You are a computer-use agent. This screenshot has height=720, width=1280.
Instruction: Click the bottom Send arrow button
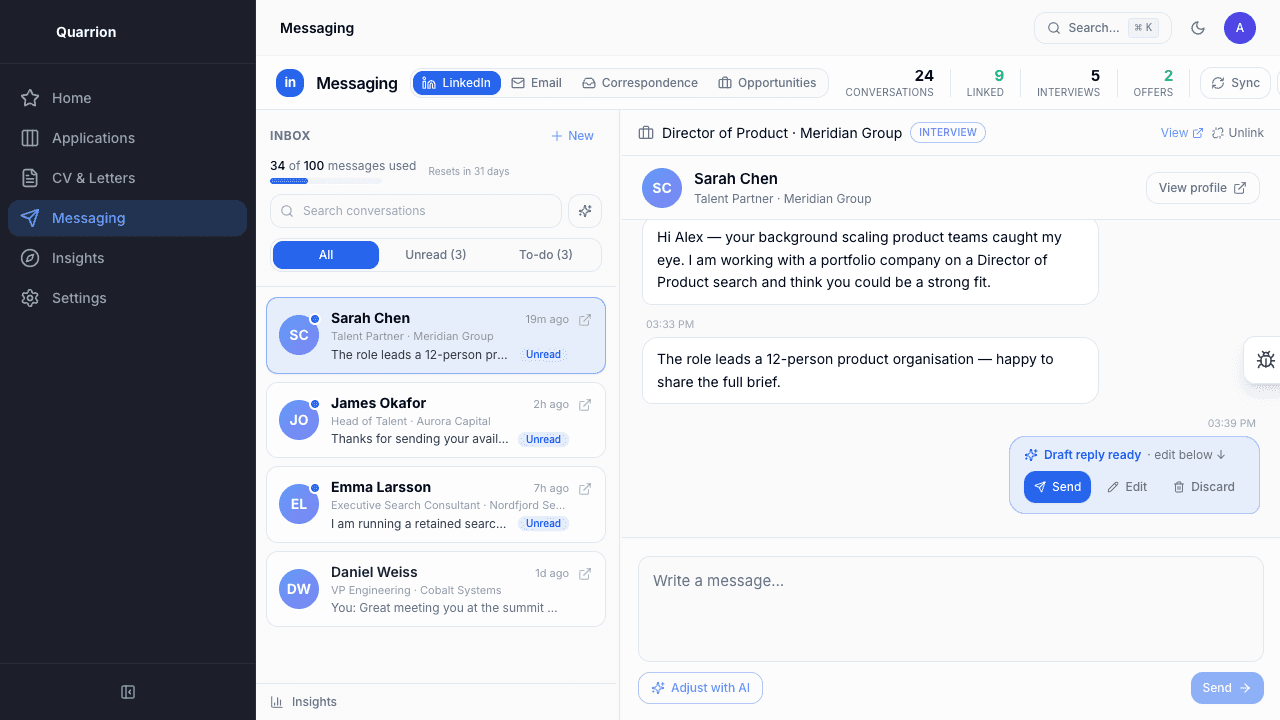coord(1227,688)
